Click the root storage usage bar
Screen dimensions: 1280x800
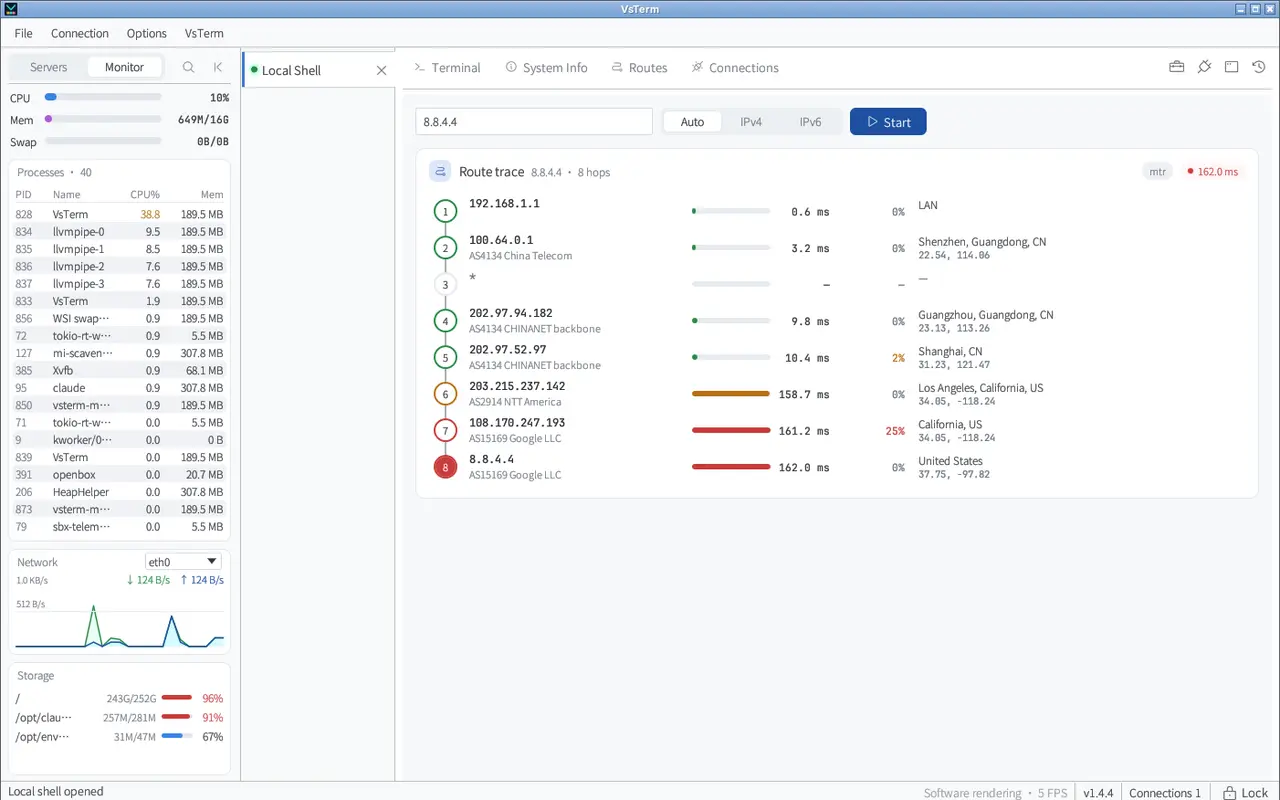pyautogui.click(x=177, y=698)
